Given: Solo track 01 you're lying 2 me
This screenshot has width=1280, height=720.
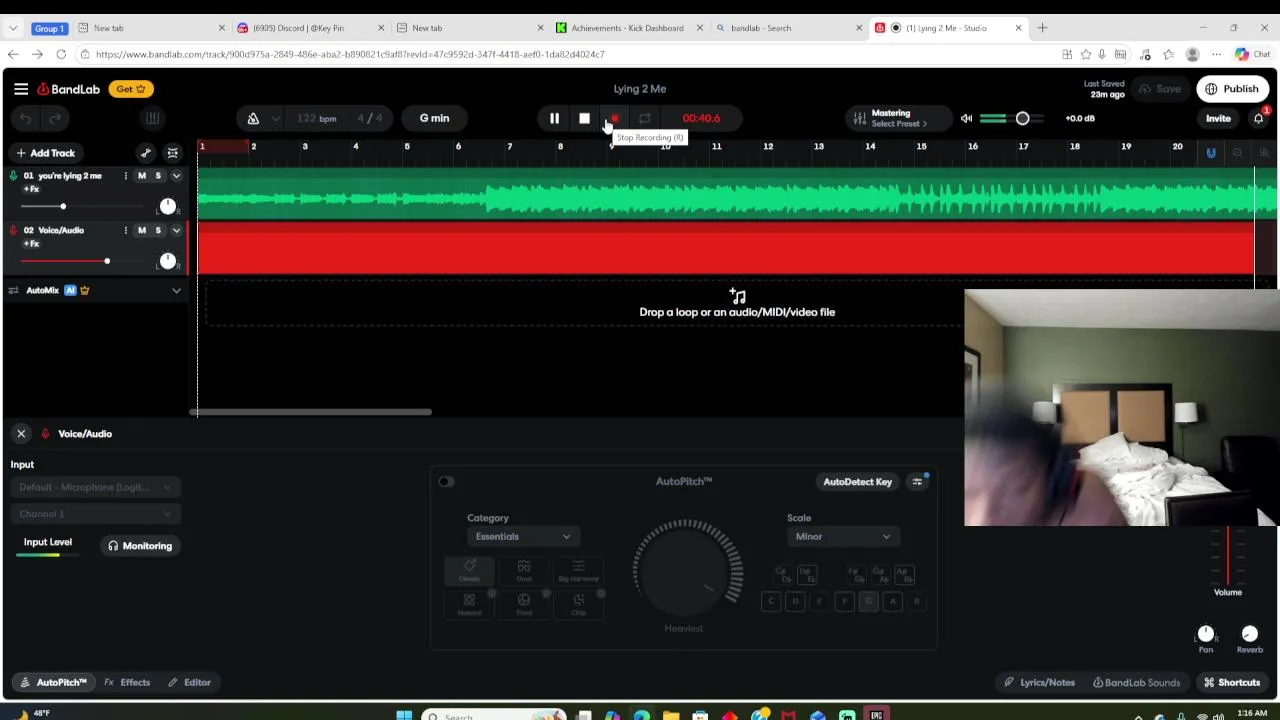Looking at the screenshot, I should coord(157,176).
